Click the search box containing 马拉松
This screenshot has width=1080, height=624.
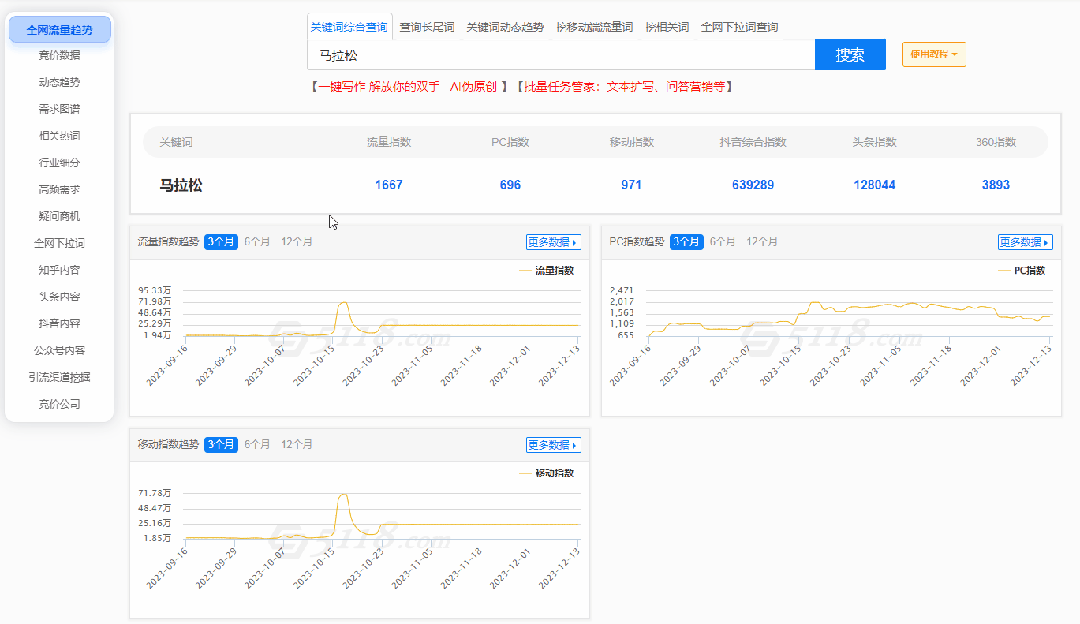pos(561,55)
